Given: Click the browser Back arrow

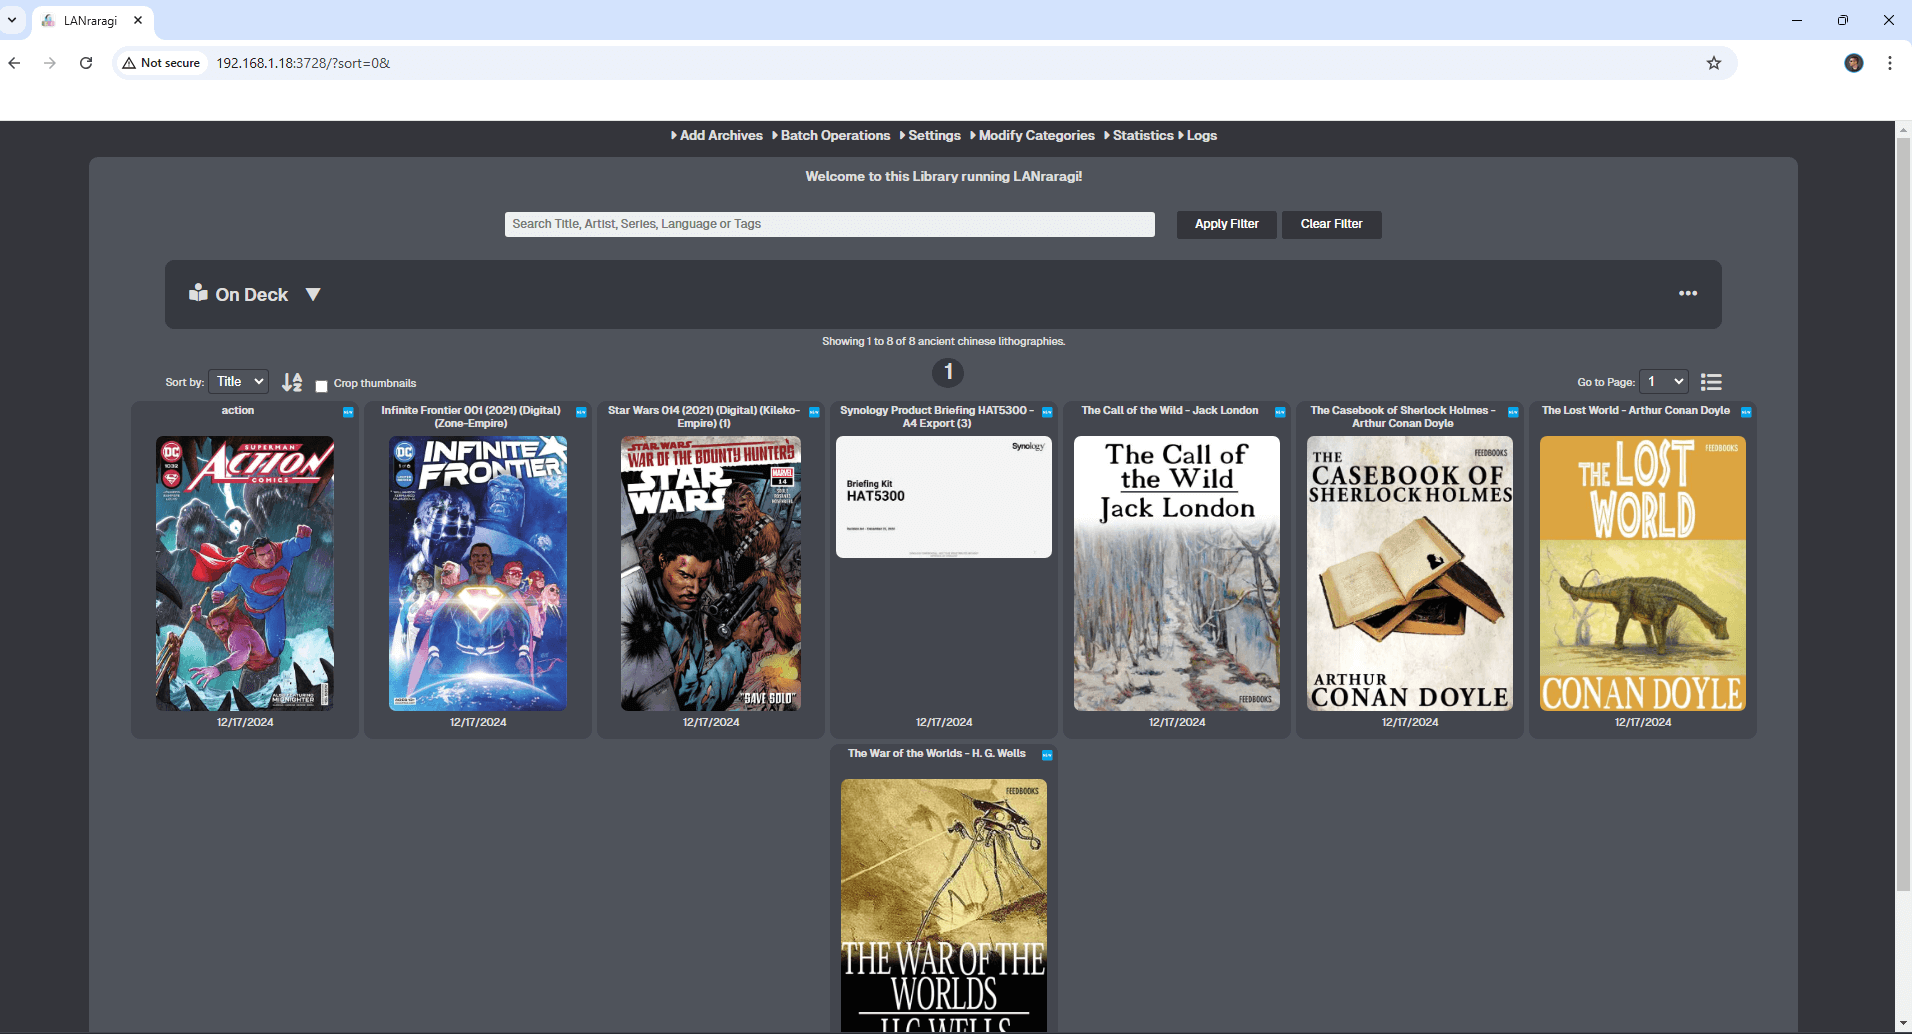Looking at the screenshot, I should pos(14,63).
